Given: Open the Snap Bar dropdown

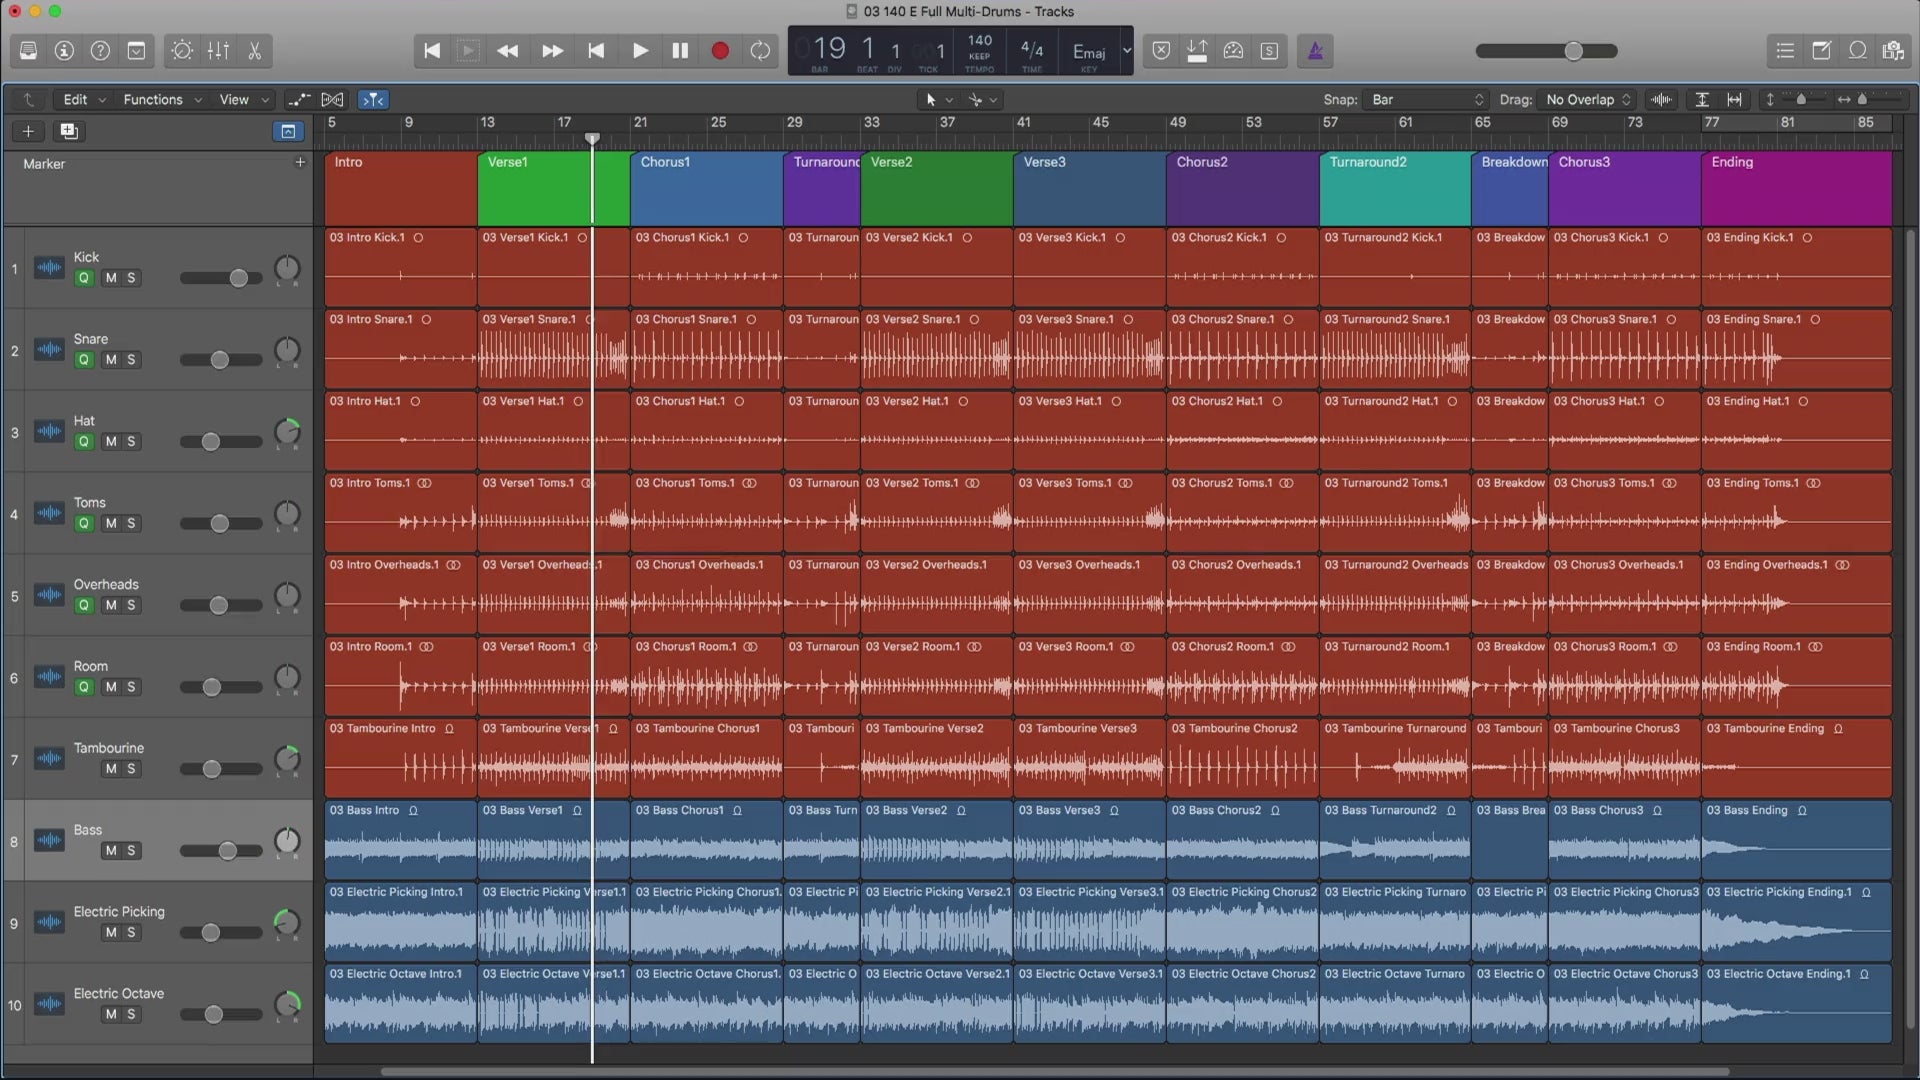Looking at the screenshot, I should click(1427, 99).
